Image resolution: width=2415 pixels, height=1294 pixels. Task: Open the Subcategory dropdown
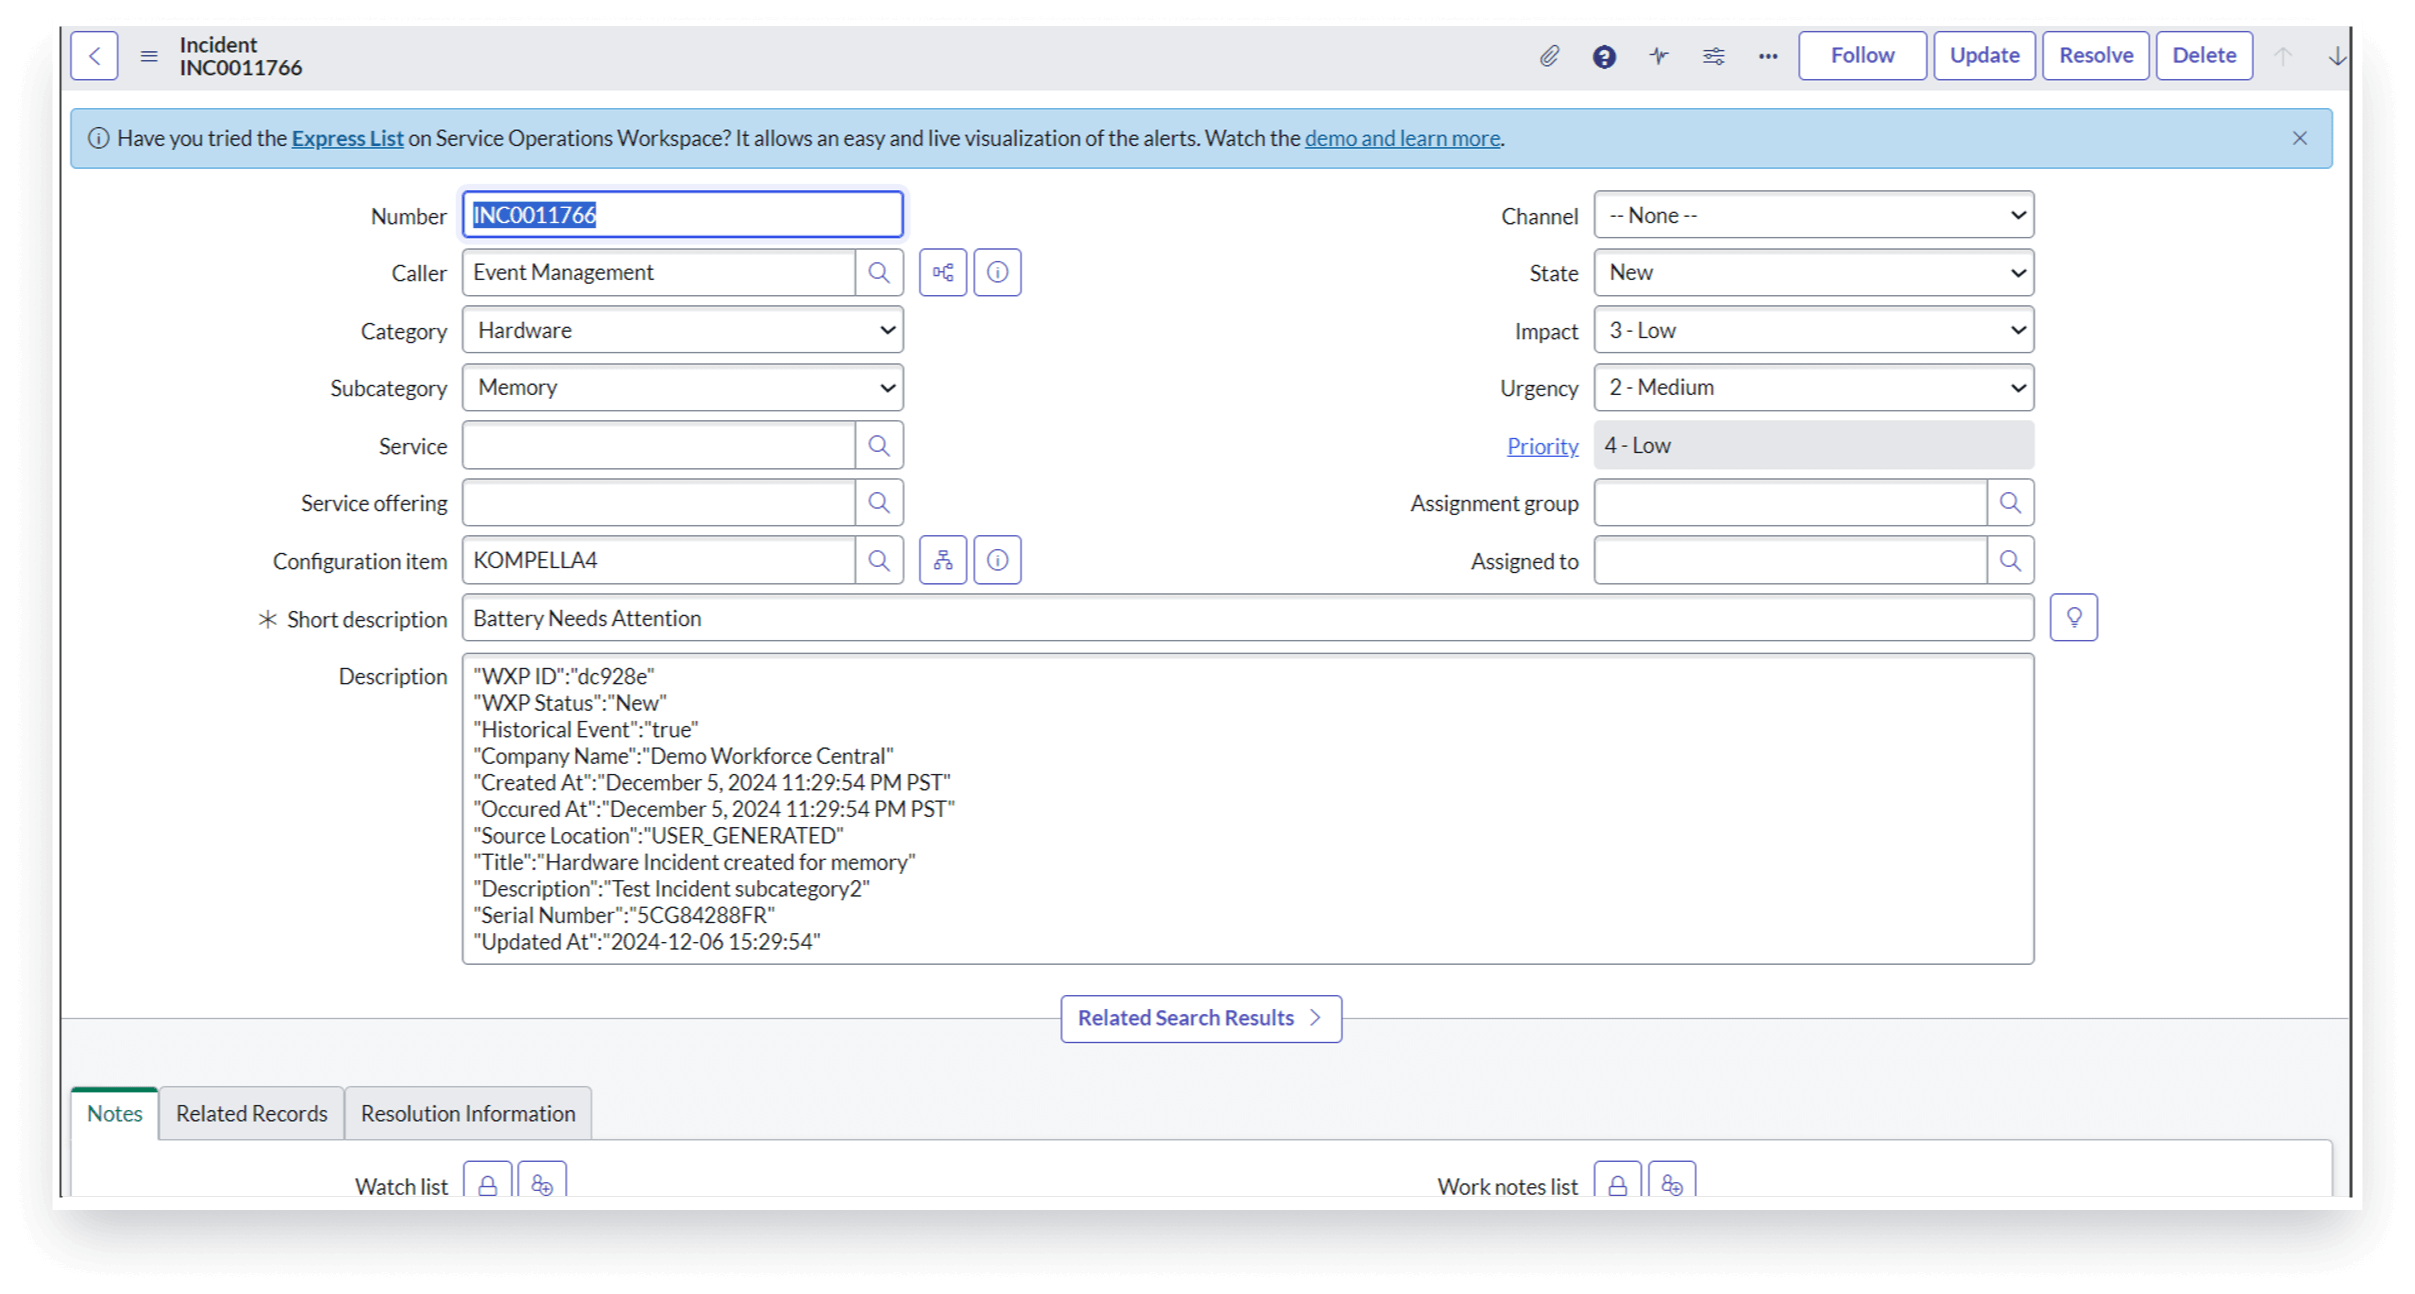[683, 387]
